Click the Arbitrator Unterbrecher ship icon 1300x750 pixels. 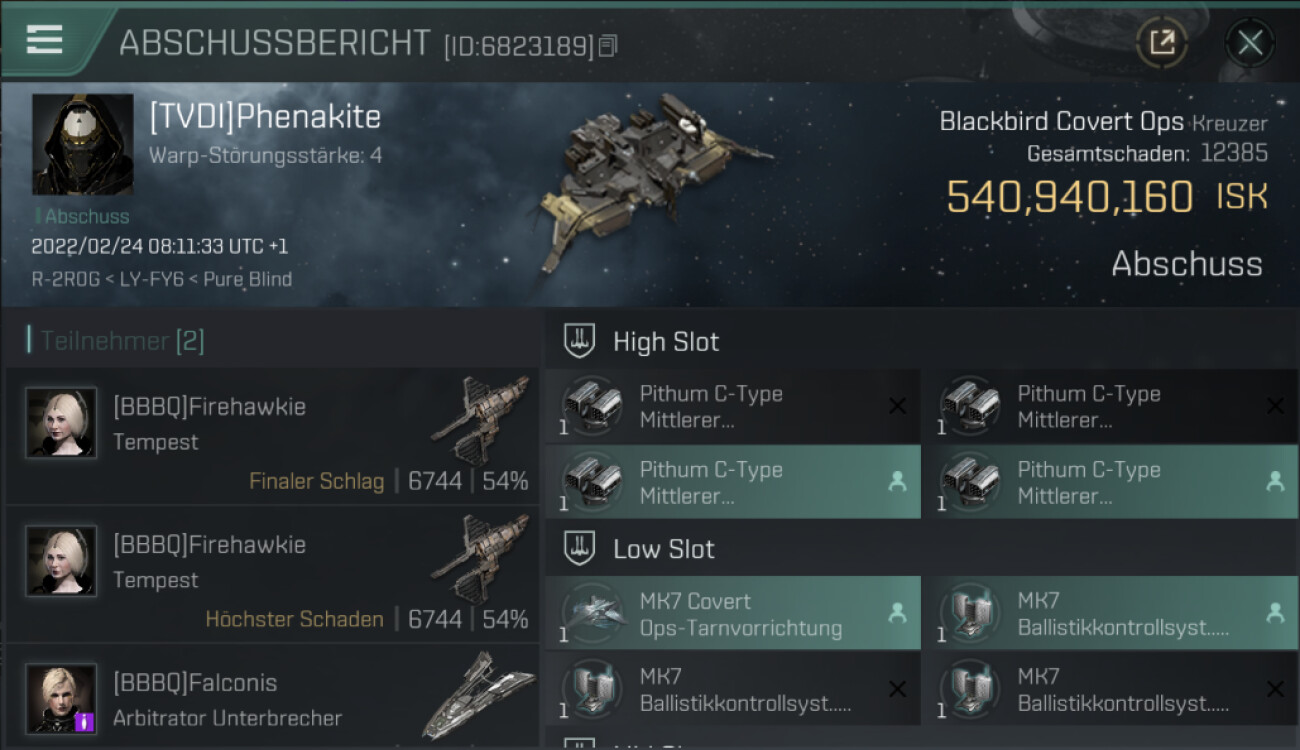click(x=478, y=696)
